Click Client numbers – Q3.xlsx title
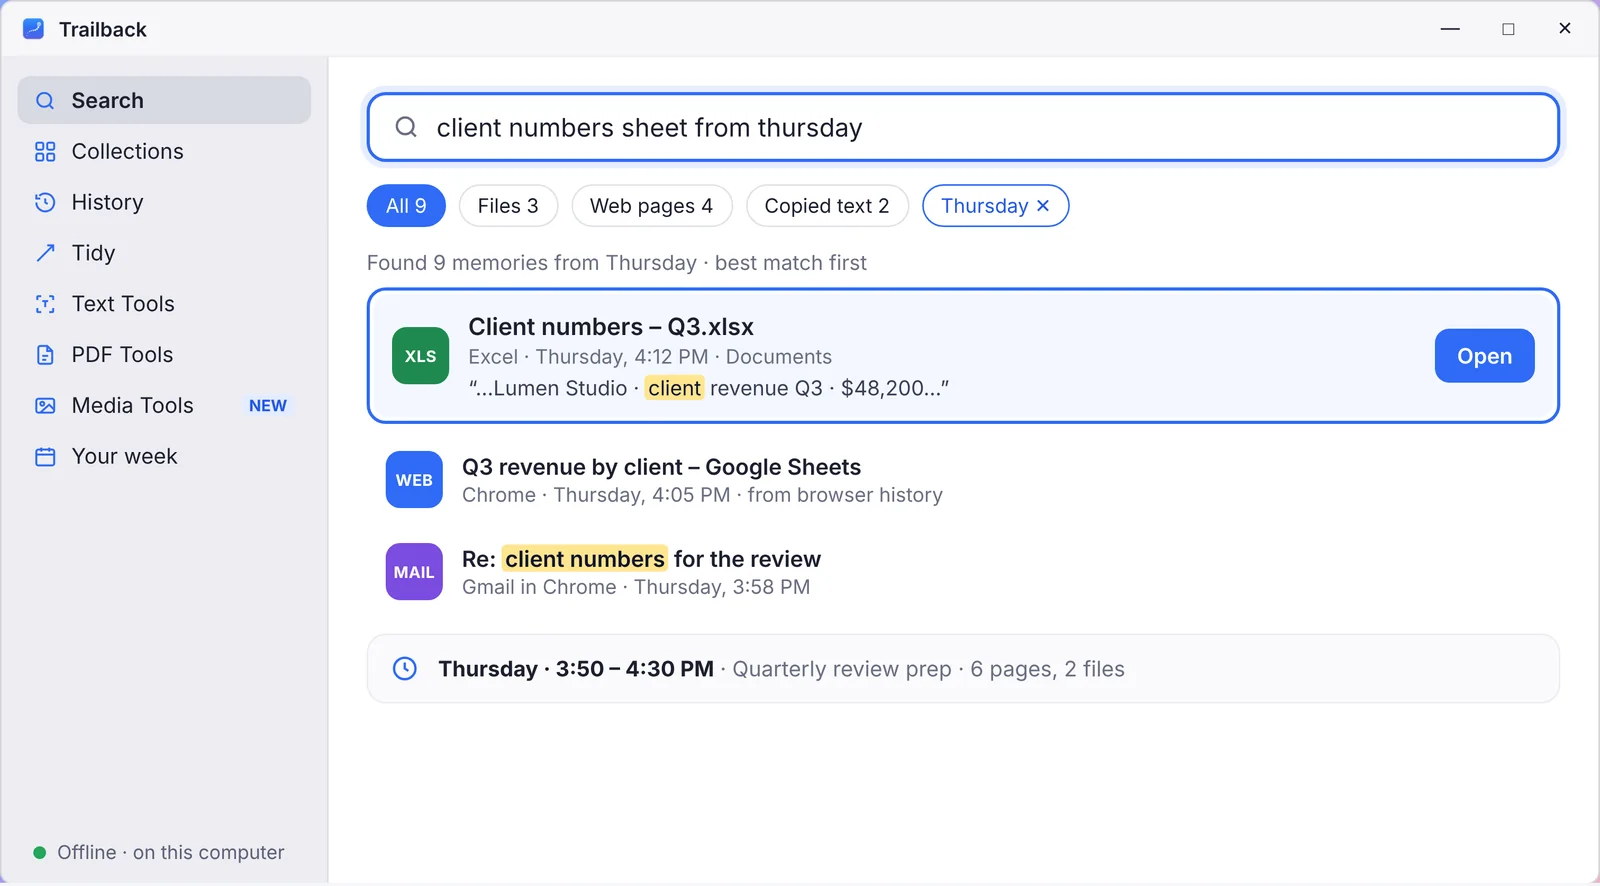 (611, 327)
